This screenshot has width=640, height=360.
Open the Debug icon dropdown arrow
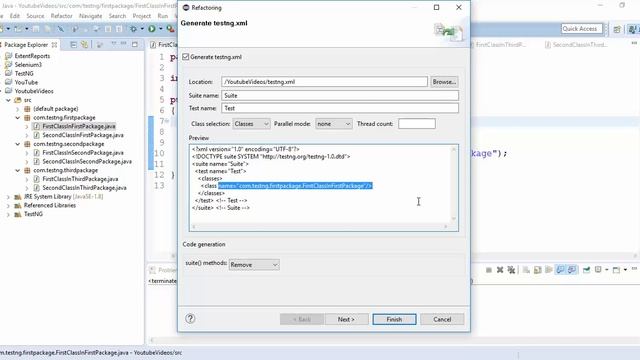point(142,29)
